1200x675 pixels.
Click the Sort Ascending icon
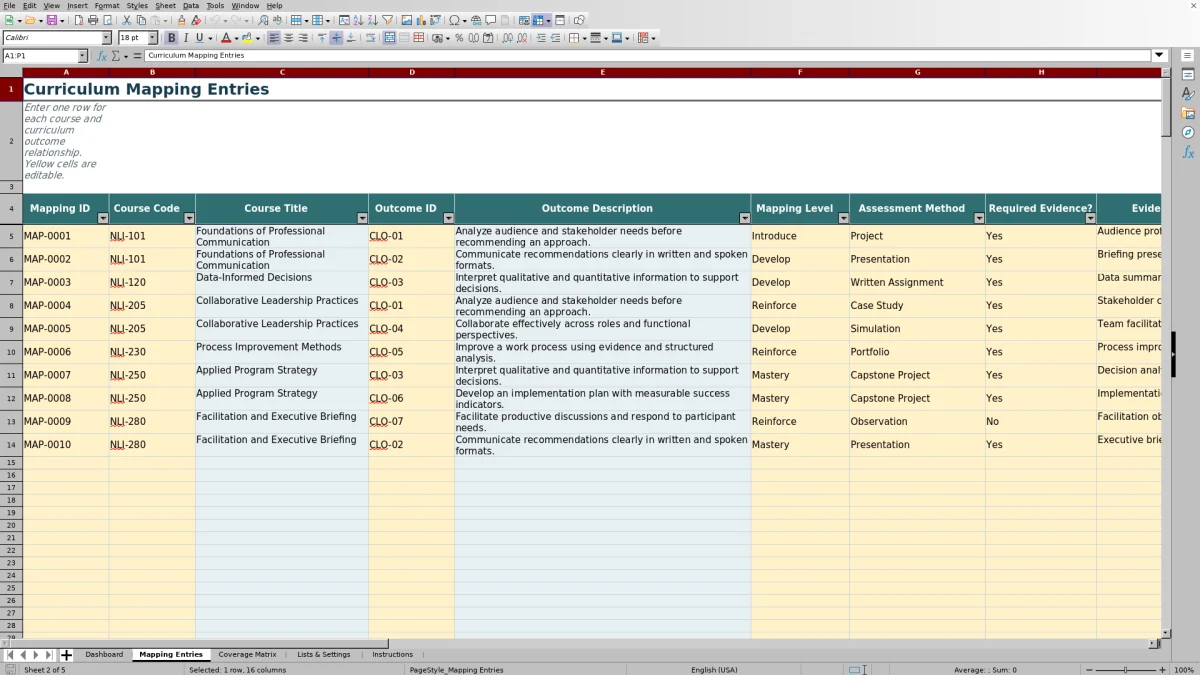[x=358, y=20]
